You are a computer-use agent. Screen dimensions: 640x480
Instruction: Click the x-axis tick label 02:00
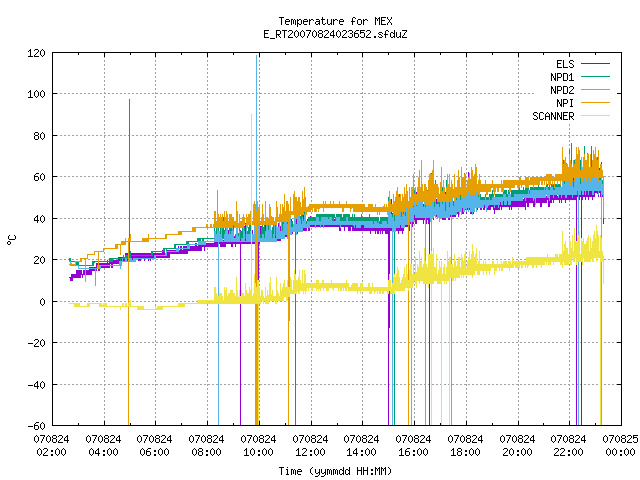[x=51, y=452]
